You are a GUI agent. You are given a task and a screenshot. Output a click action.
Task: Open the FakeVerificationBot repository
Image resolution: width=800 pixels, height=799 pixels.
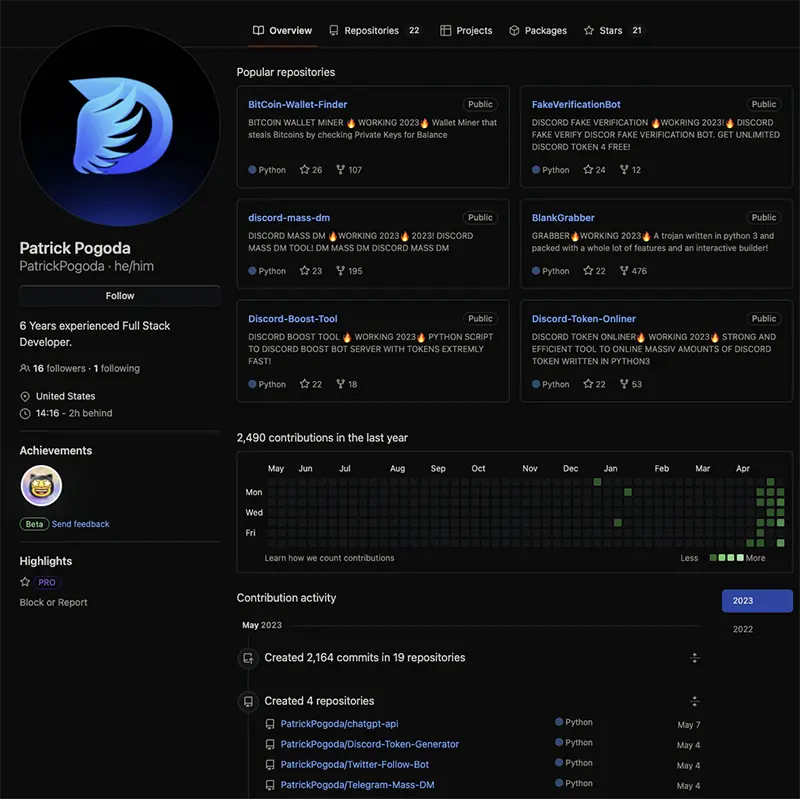click(x=576, y=105)
